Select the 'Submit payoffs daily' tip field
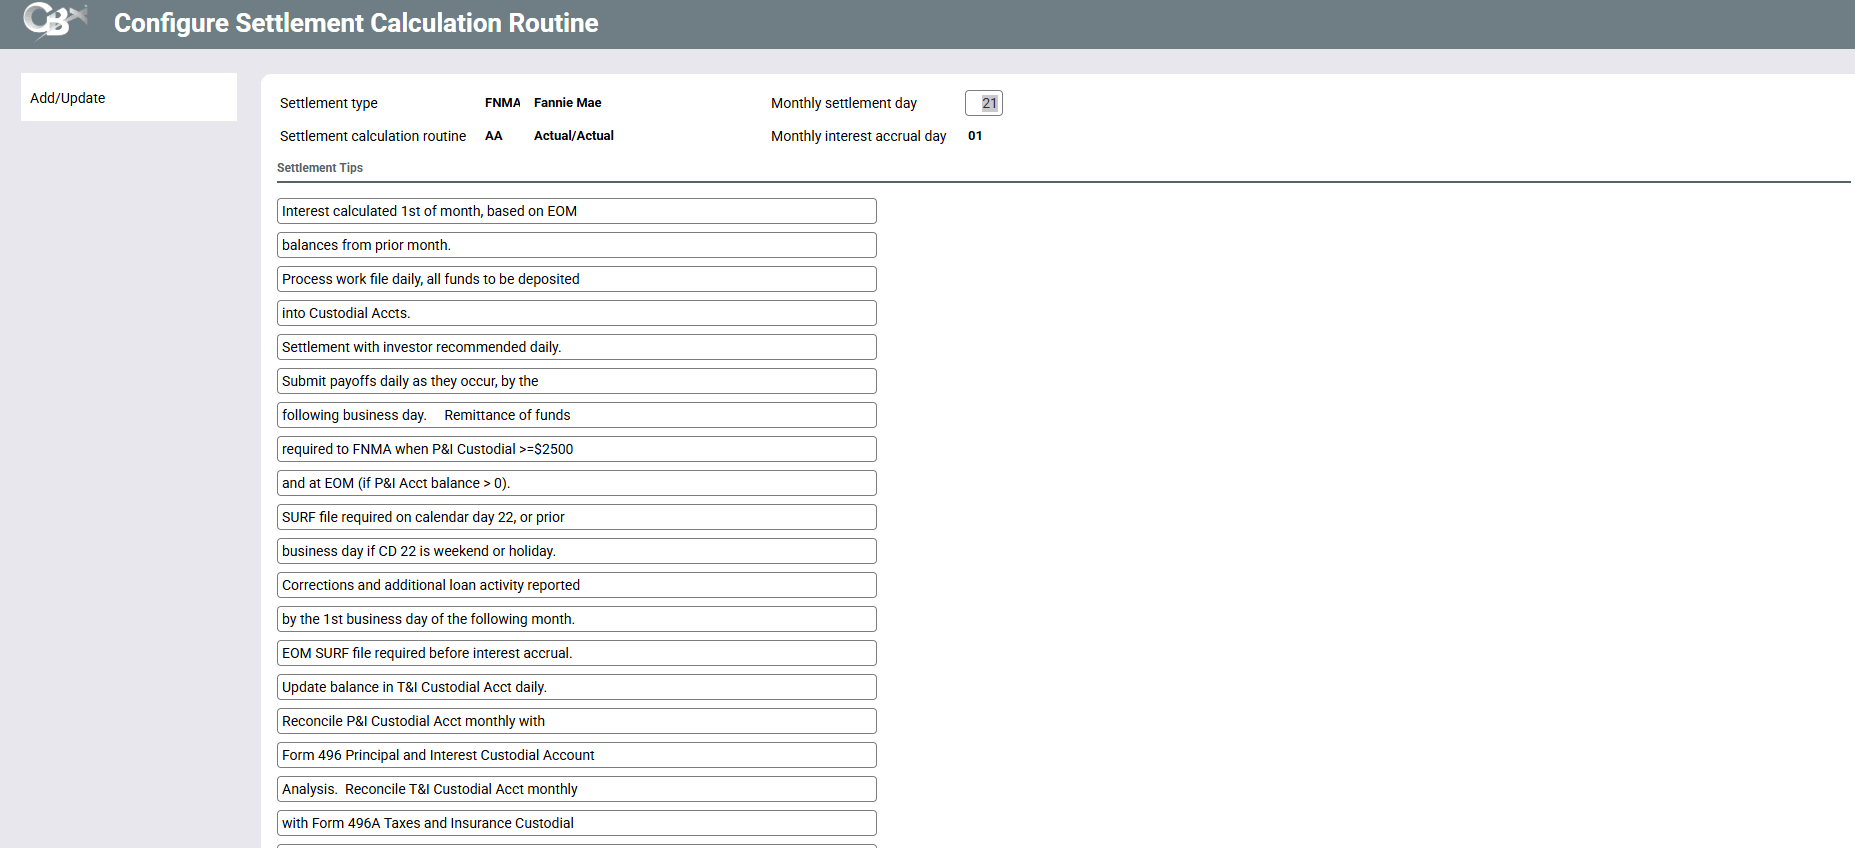This screenshot has height=848, width=1855. coord(576,381)
